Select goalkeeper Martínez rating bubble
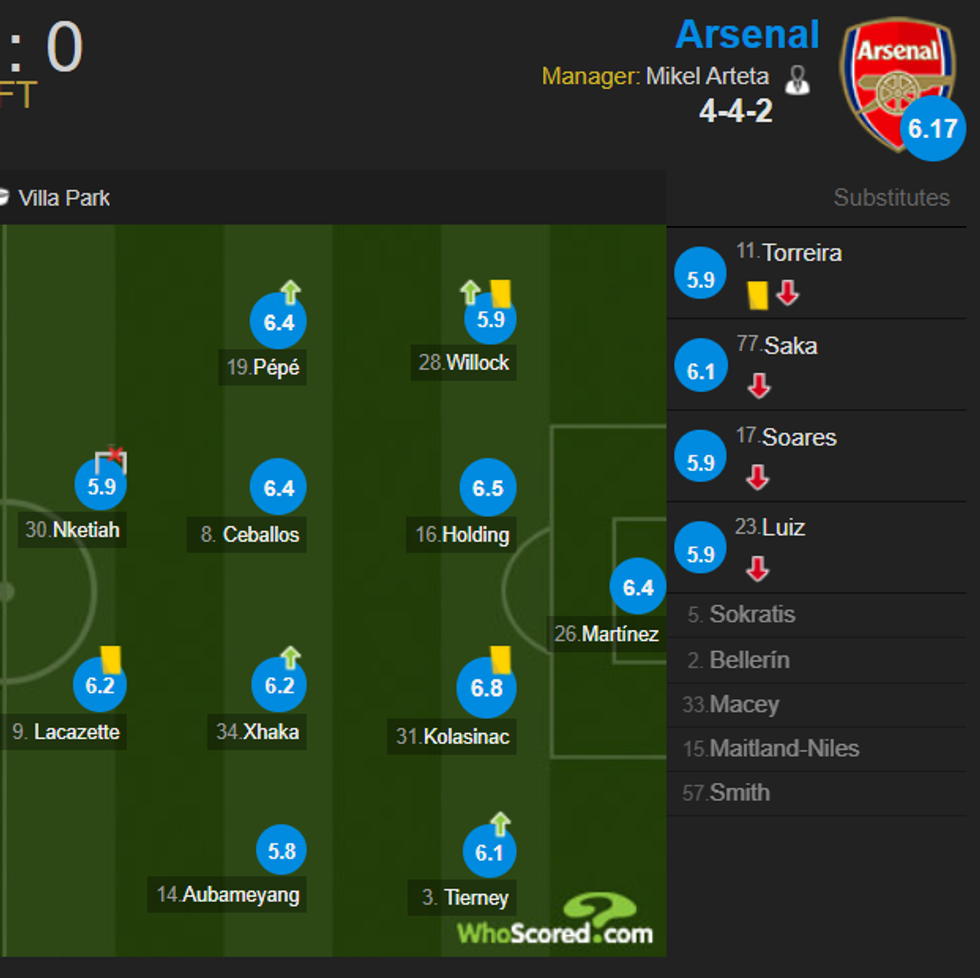Viewport: 980px width, 978px height. (638, 586)
